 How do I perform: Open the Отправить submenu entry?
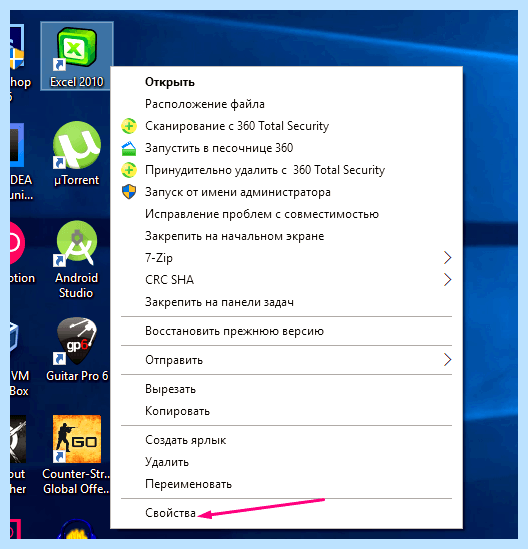(286, 360)
